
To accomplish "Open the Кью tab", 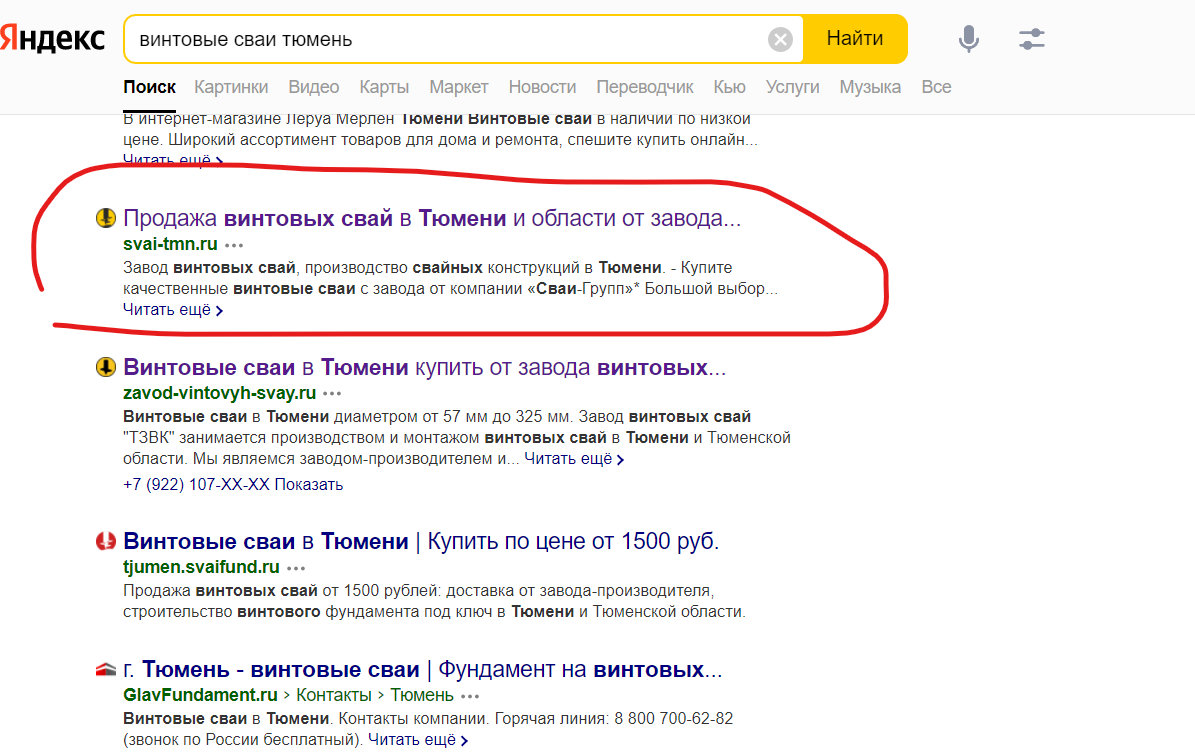I will coord(729,87).
